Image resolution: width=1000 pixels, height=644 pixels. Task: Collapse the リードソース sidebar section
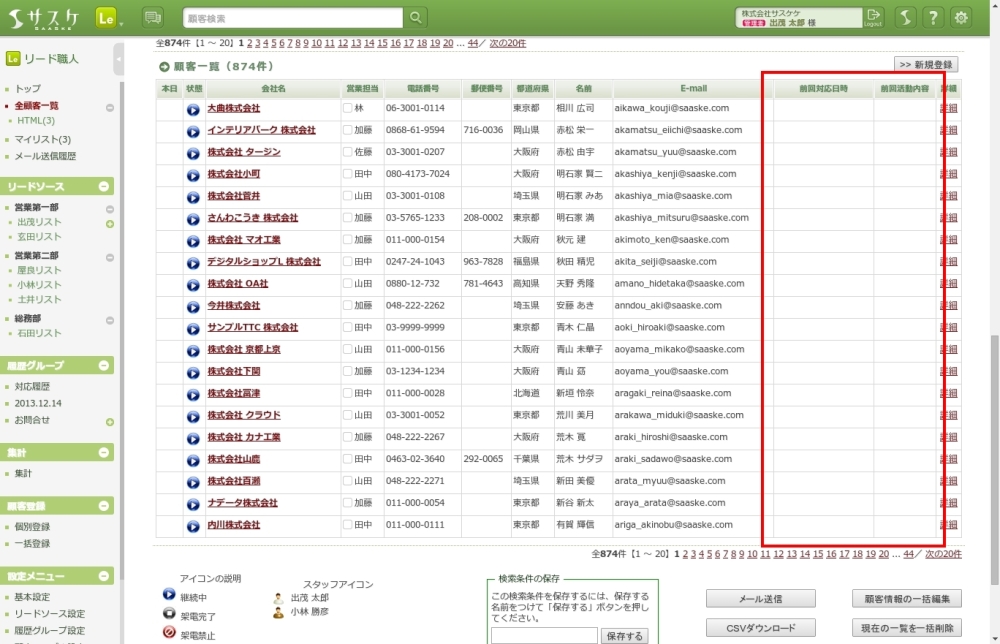105,187
